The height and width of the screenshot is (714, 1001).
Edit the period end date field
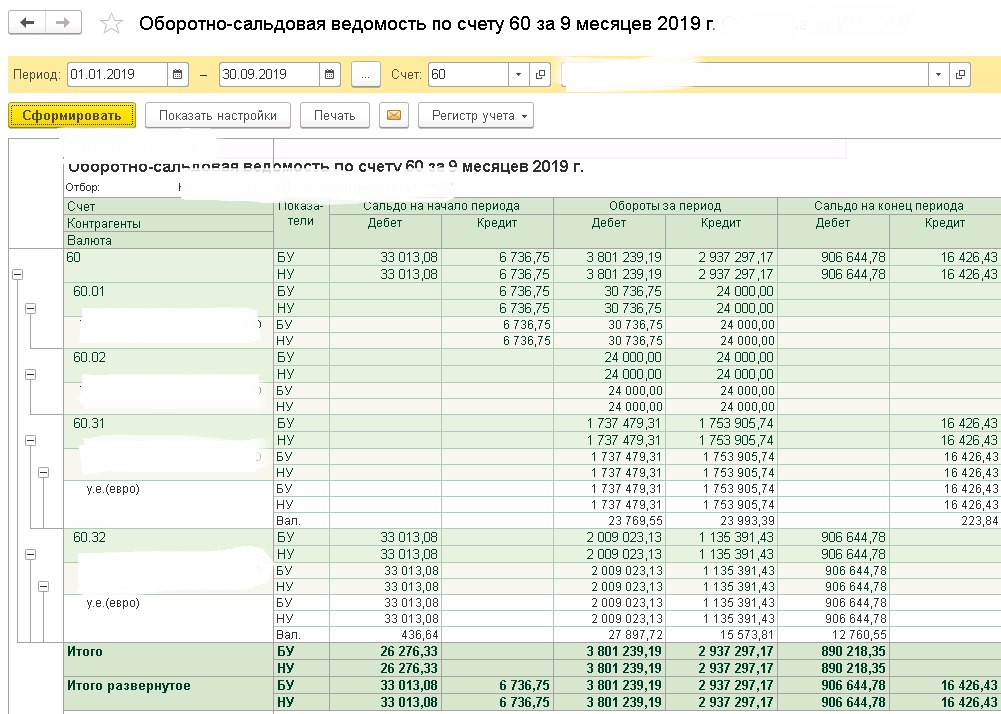click(269, 75)
